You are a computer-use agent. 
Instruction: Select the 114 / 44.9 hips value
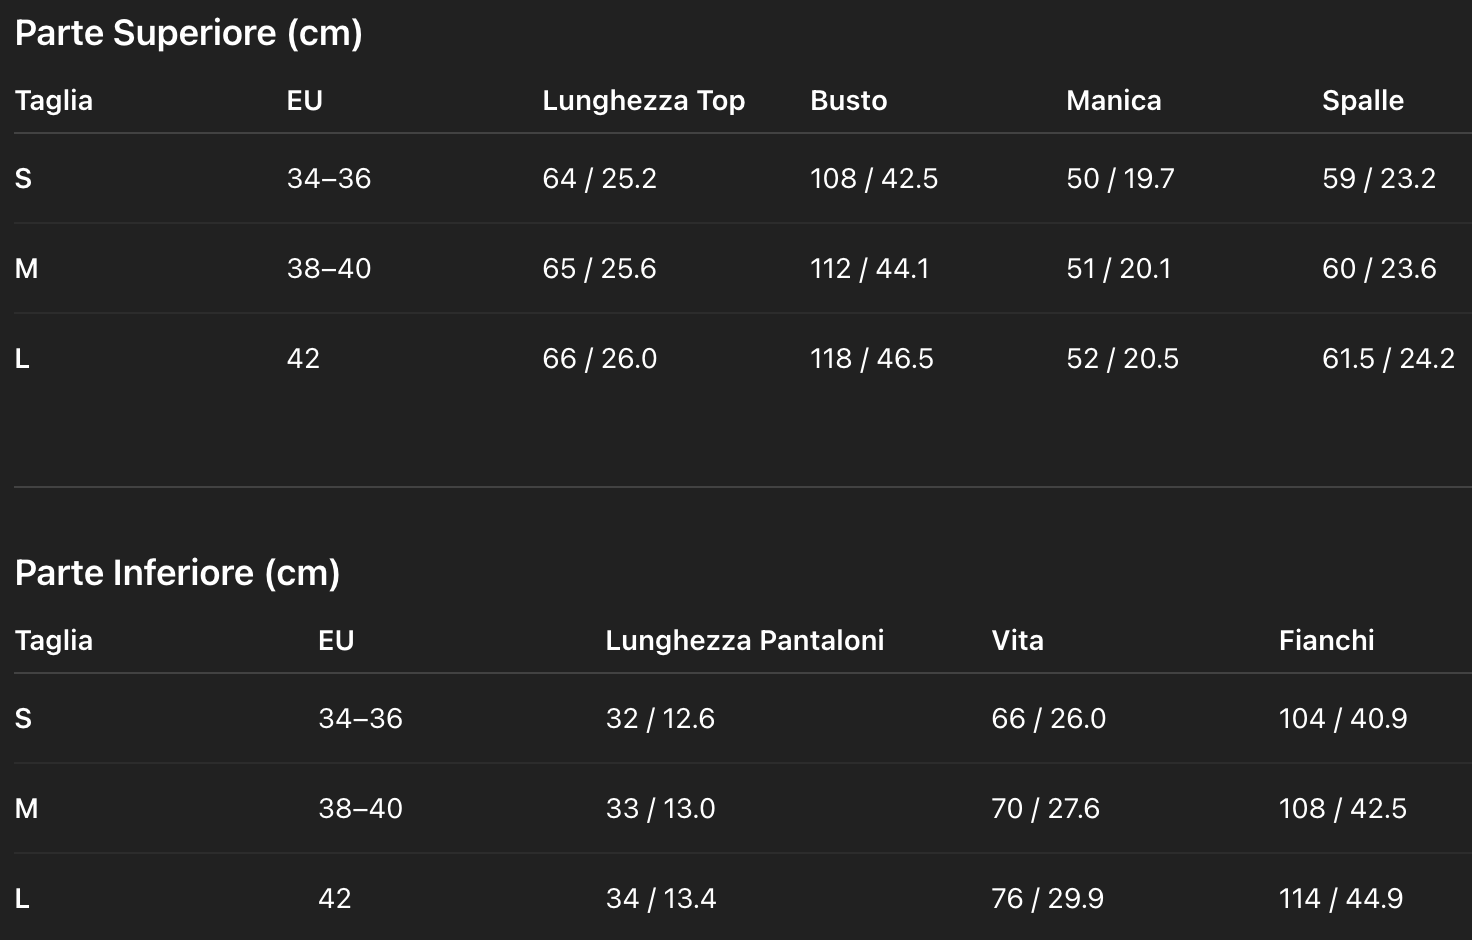1340,899
